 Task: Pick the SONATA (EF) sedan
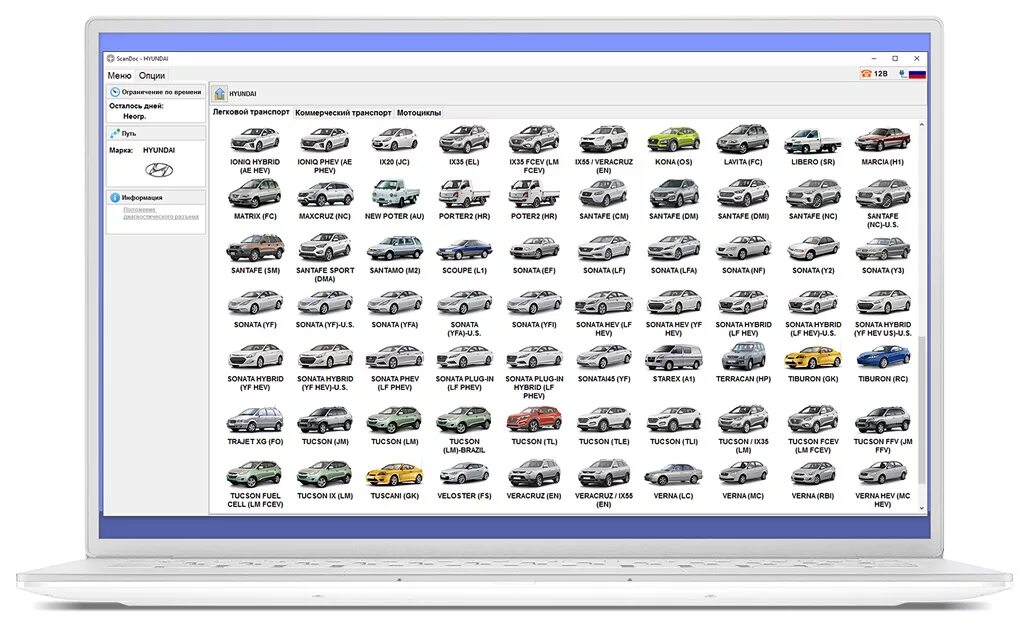tap(534, 254)
